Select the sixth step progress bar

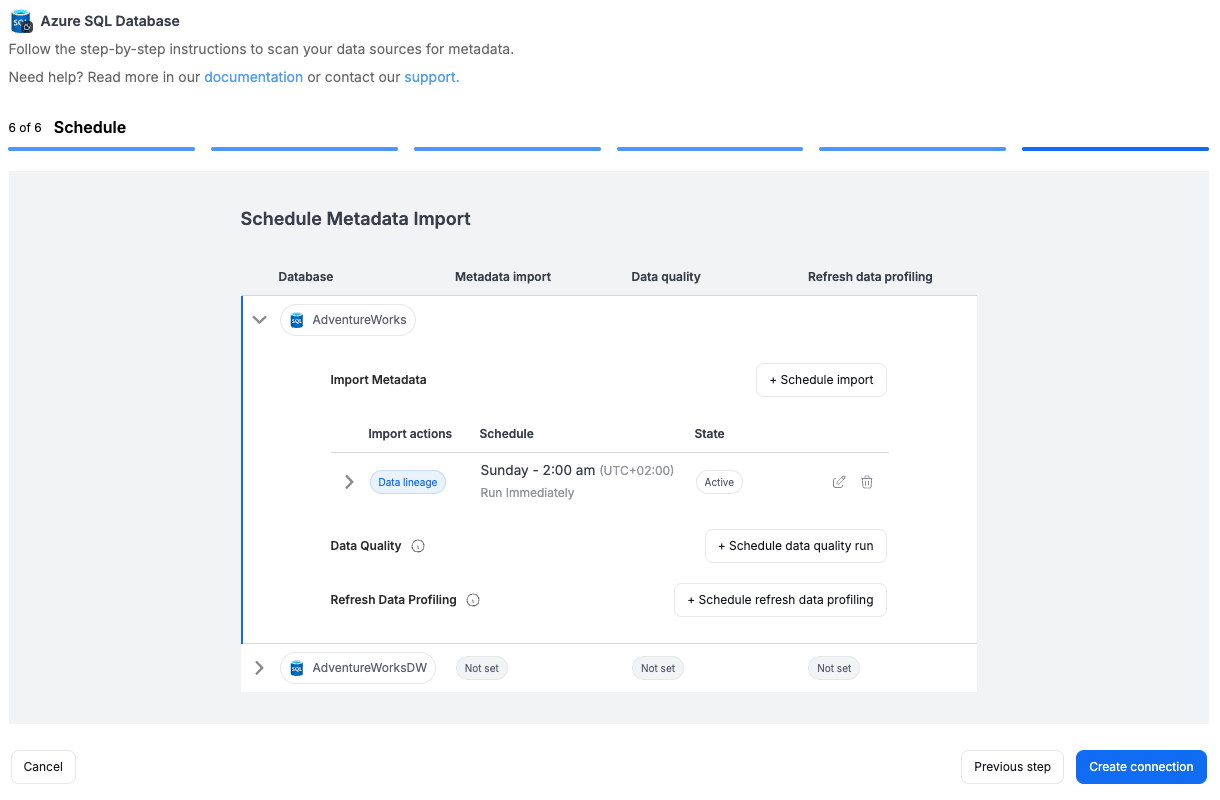tap(1115, 149)
